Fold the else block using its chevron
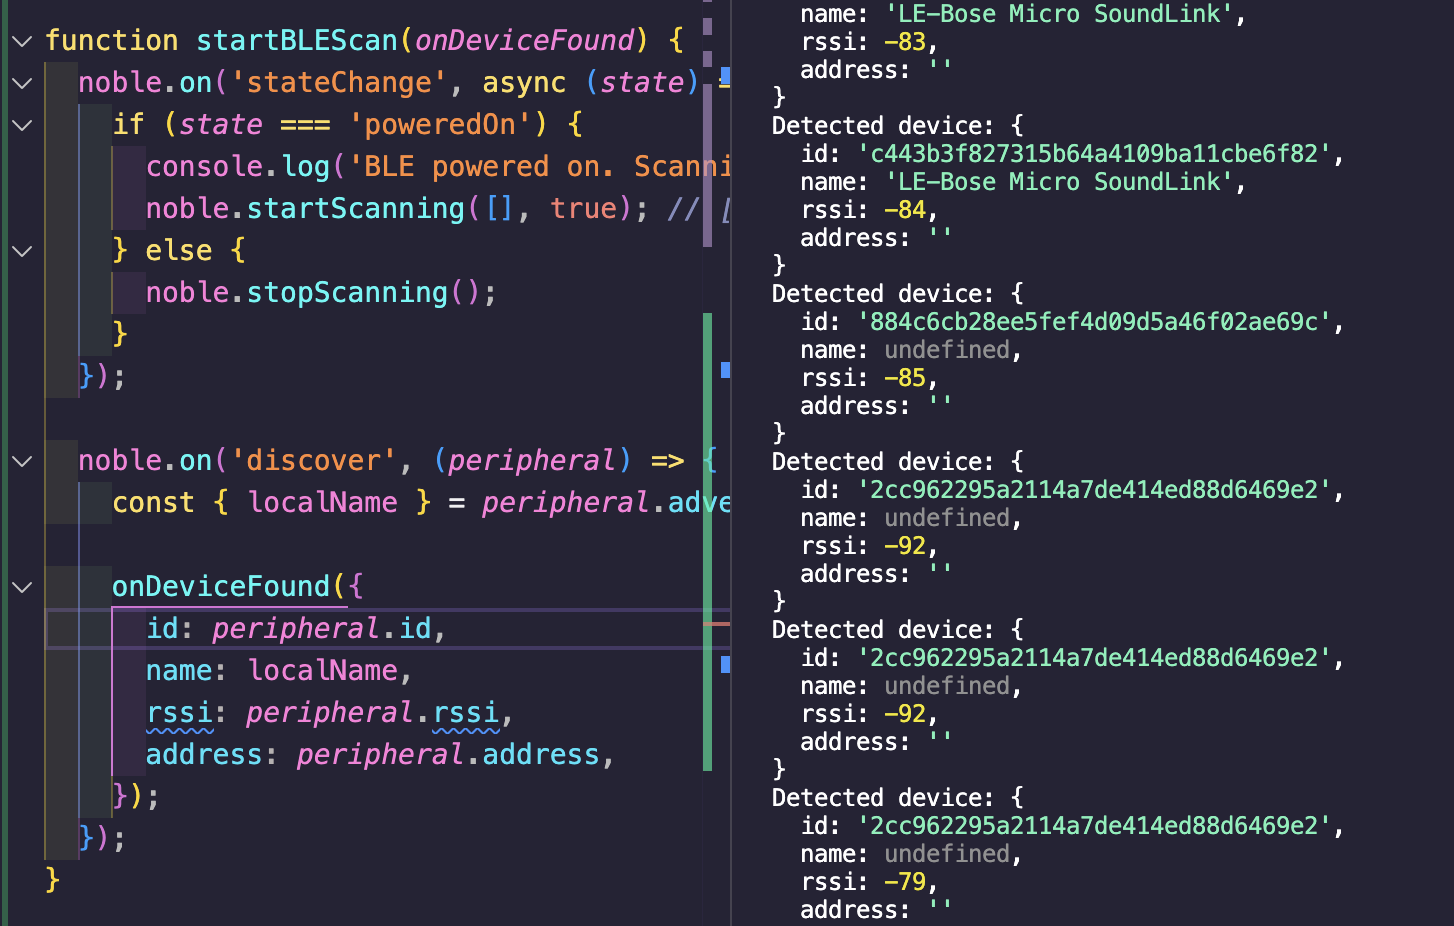Image resolution: width=1454 pixels, height=926 pixels. pos(22,251)
